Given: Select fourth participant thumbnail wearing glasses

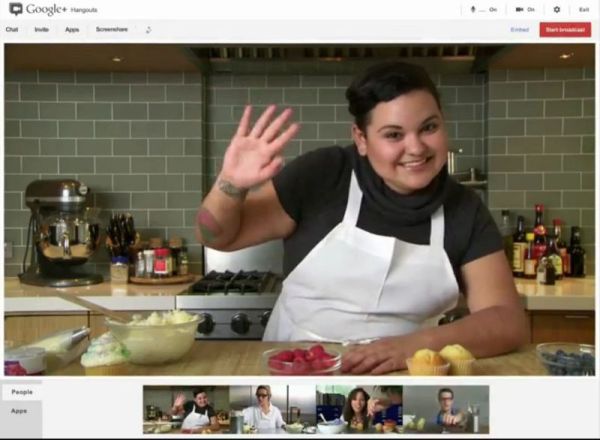Looking at the screenshot, I should coord(445,409).
